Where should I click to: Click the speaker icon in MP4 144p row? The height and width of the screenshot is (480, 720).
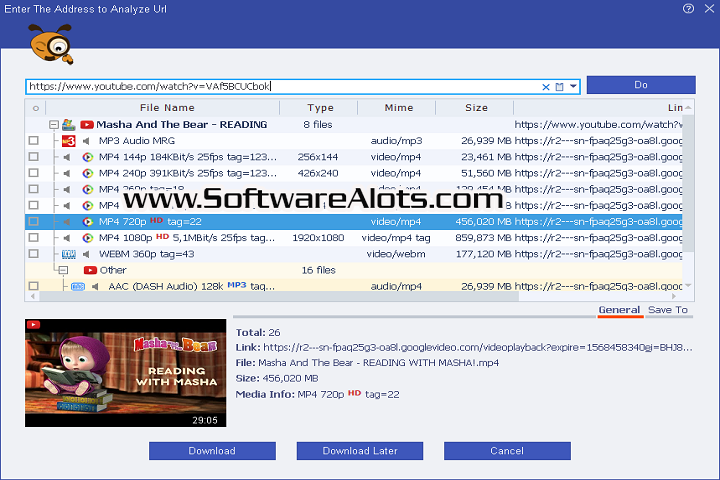67,157
